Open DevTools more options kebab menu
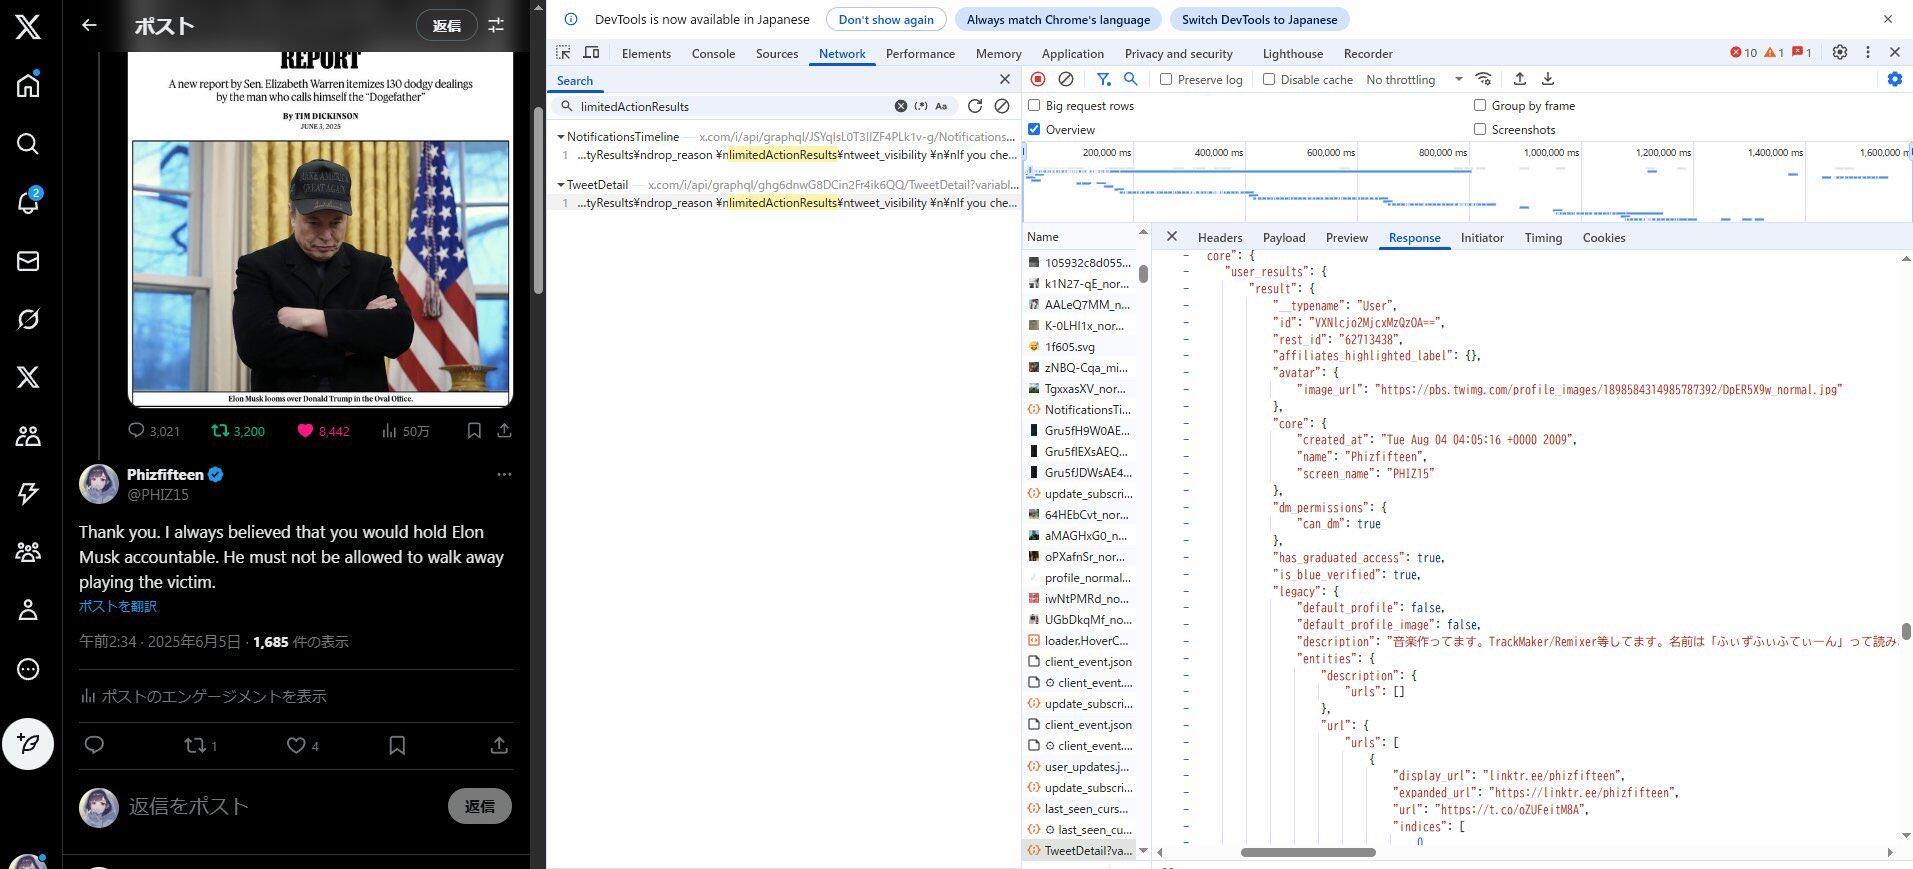This screenshot has height=869, width=1913. click(1867, 52)
